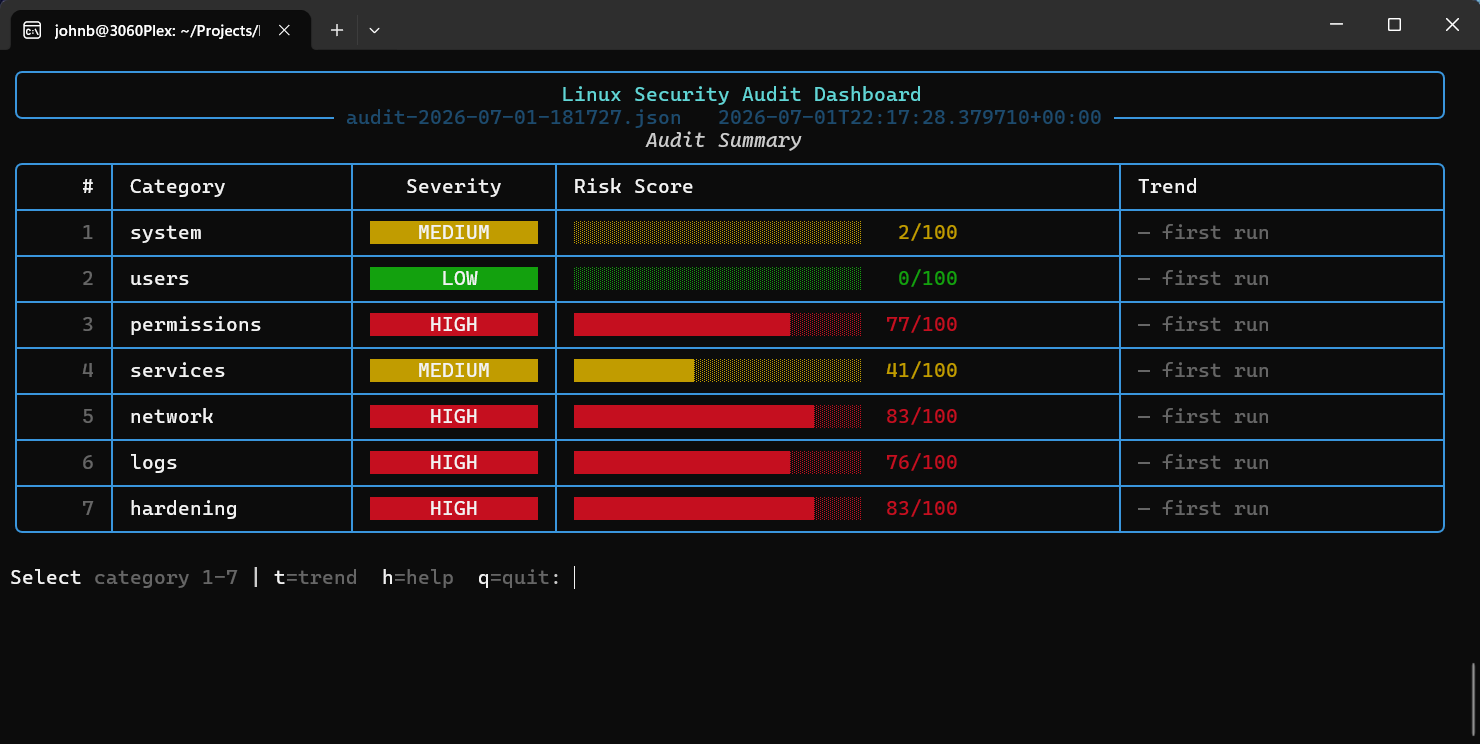Click the permissions risk score bar
The height and width of the screenshot is (744, 1480).
[717, 325]
